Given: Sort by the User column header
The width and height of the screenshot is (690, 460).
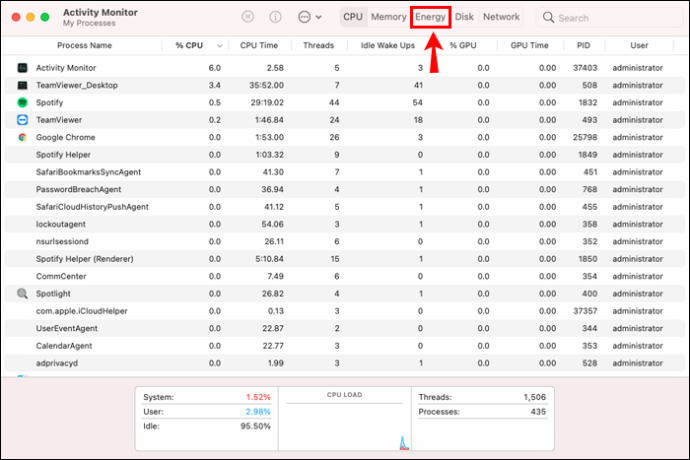Looking at the screenshot, I should [639, 45].
